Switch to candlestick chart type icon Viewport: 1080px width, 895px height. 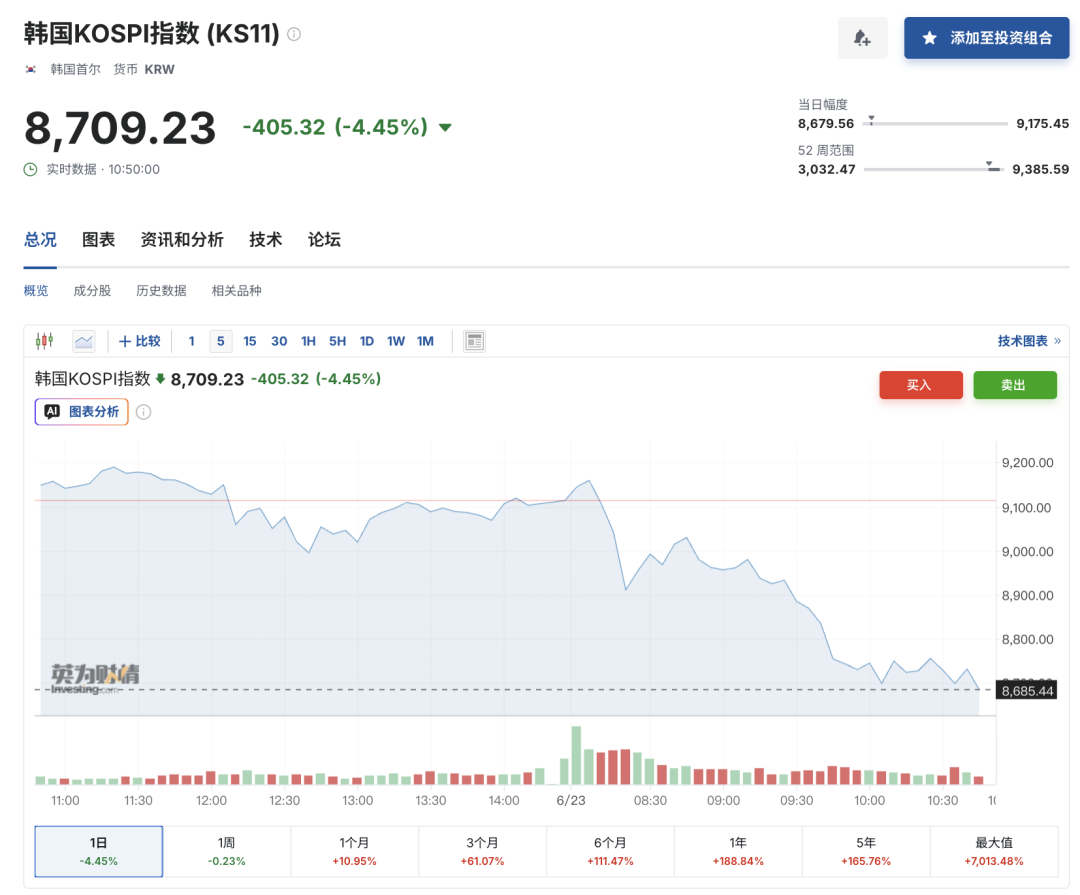click(x=45, y=340)
